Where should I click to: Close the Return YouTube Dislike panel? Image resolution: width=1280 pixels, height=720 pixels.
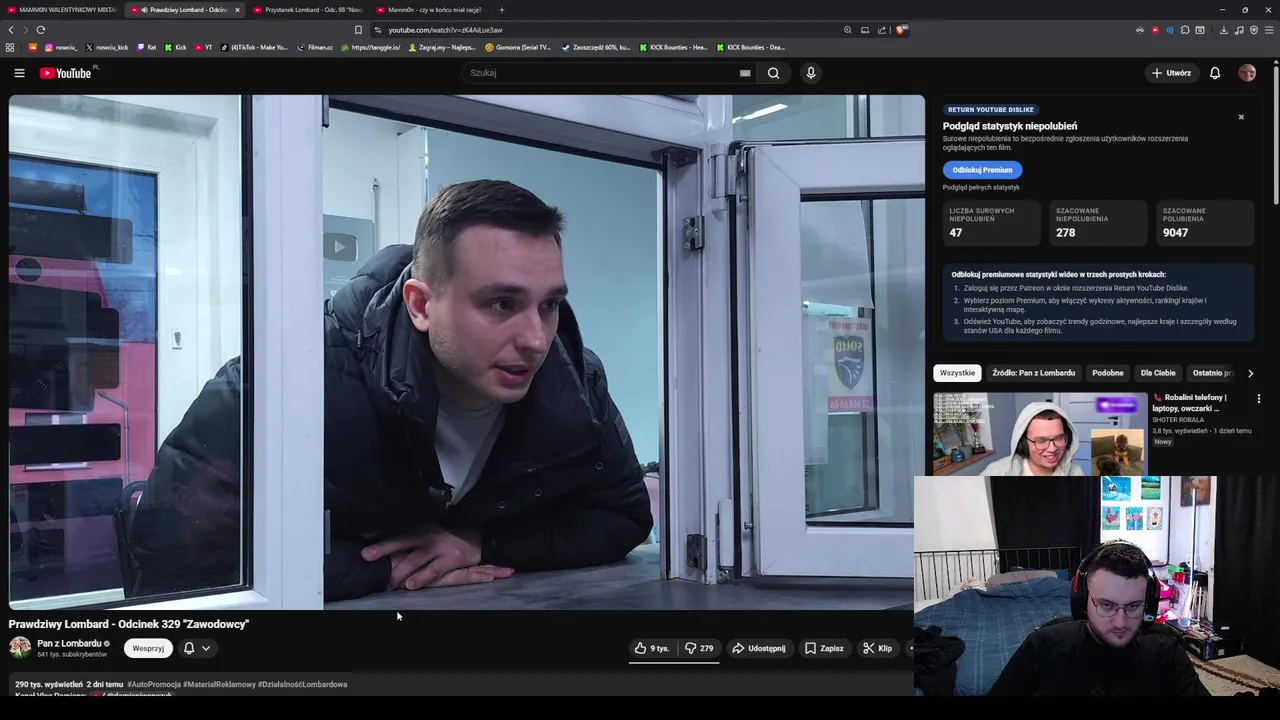click(1241, 117)
